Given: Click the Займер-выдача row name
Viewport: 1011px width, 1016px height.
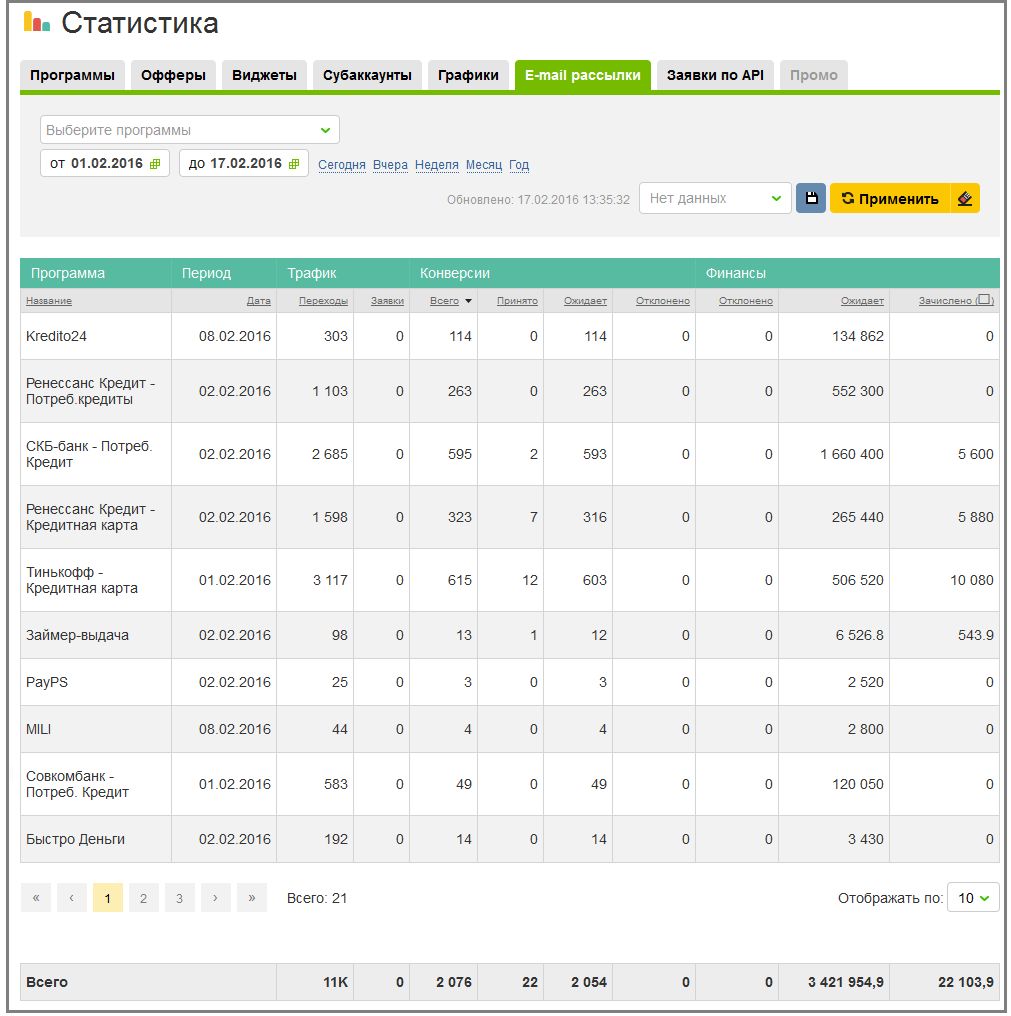Looking at the screenshot, I should pos(77,635).
